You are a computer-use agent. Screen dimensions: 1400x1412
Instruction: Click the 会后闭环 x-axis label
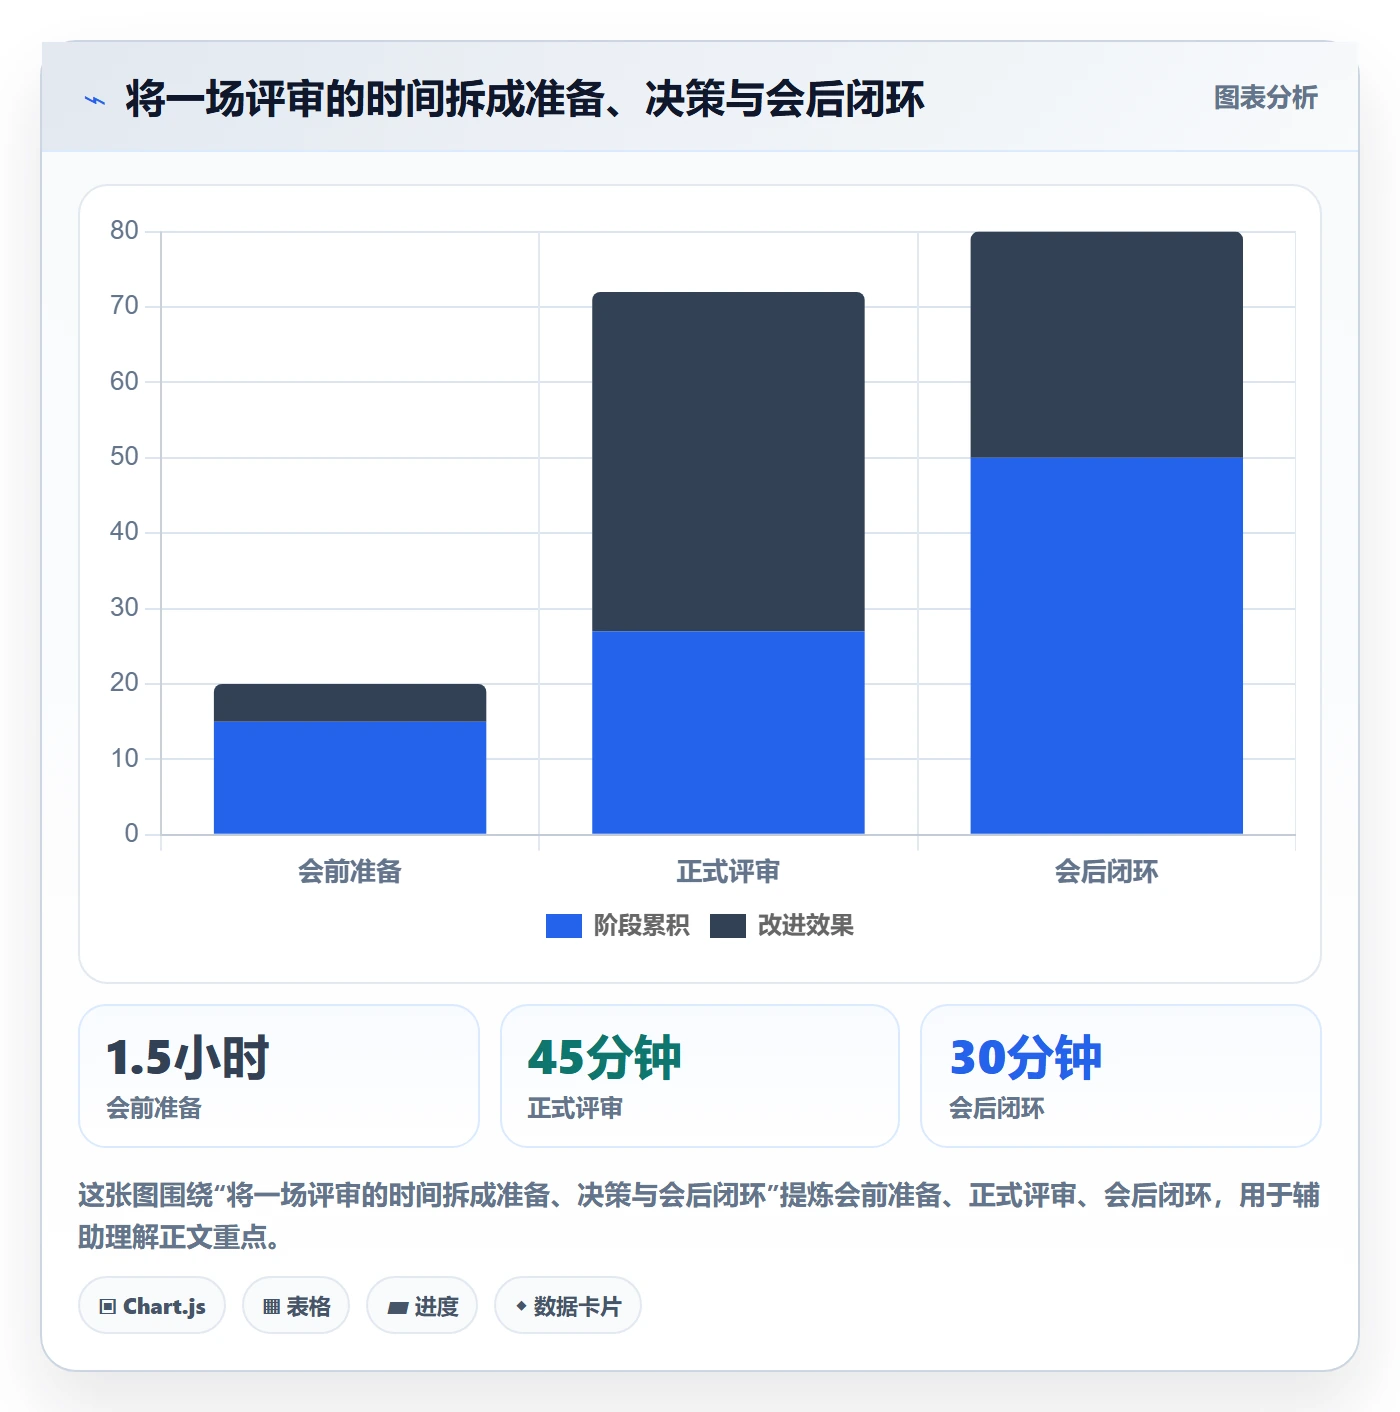point(1106,872)
